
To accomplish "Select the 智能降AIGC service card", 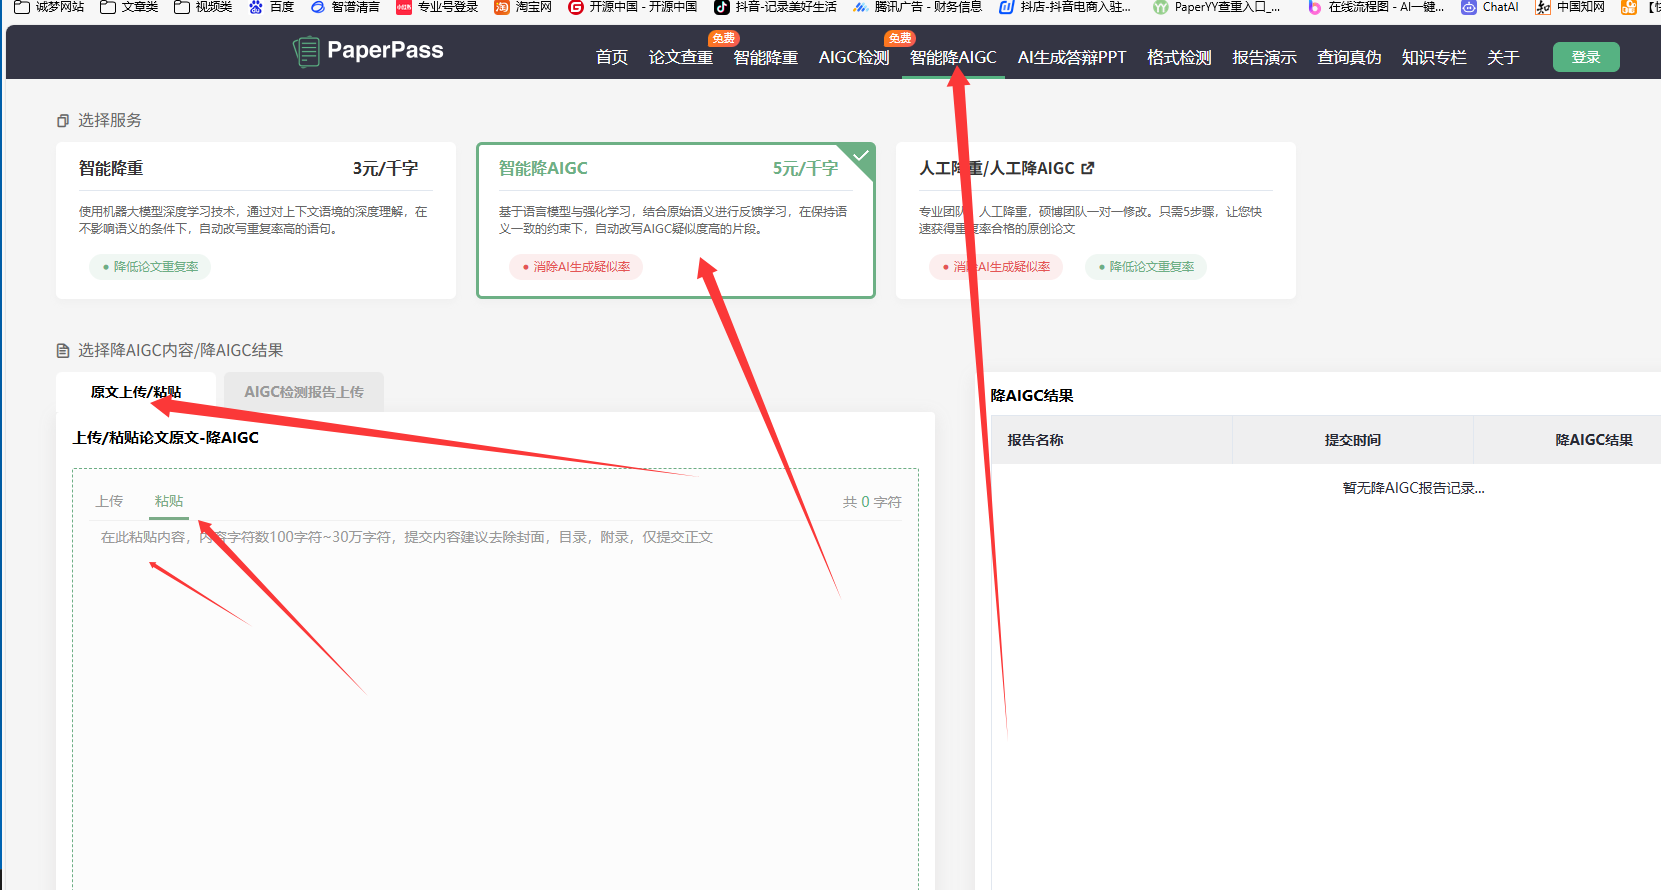I will tap(675, 220).
